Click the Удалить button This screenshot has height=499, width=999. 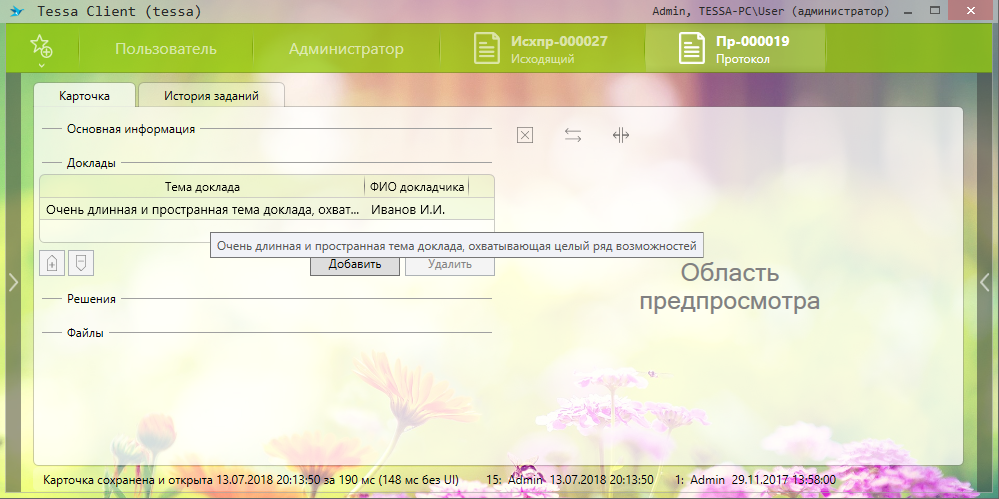click(450, 264)
